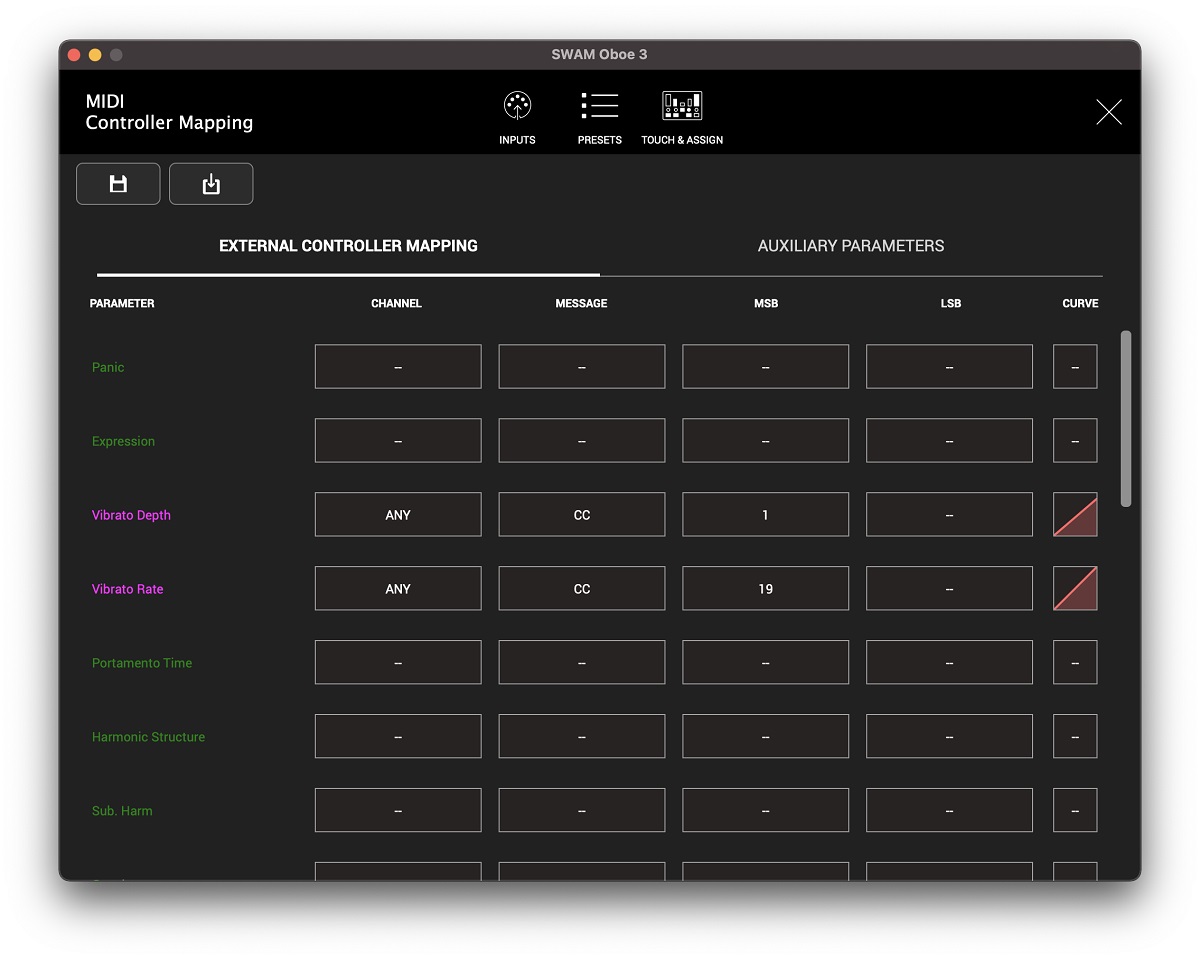Image resolution: width=1200 pixels, height=959 pixels.
Task: Open Panic channel dropdown
Action: tap(398, 367)
